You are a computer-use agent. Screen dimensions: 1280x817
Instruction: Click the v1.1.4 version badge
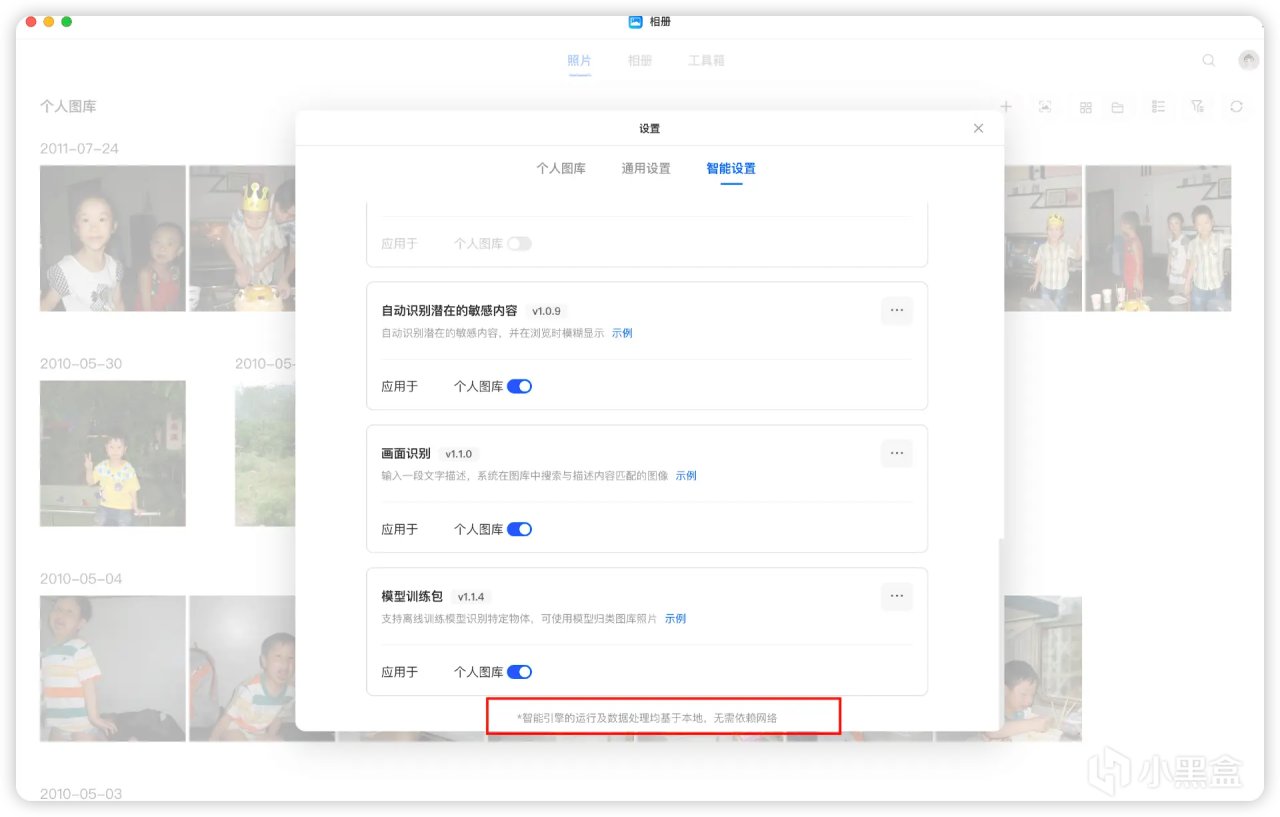(x=471, y=597)
